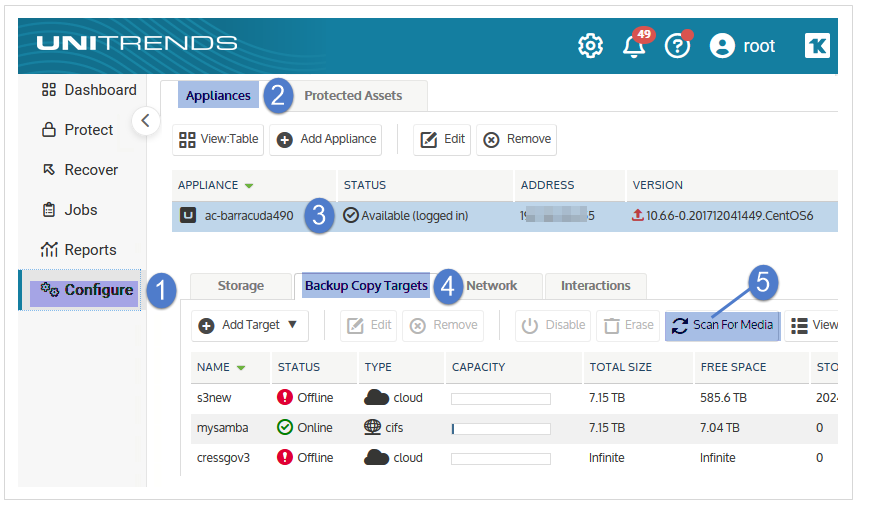Click the 585.6 TB free space value
Image resolution: width=873 pixels, height=516 pixels.
click(723, 398)
